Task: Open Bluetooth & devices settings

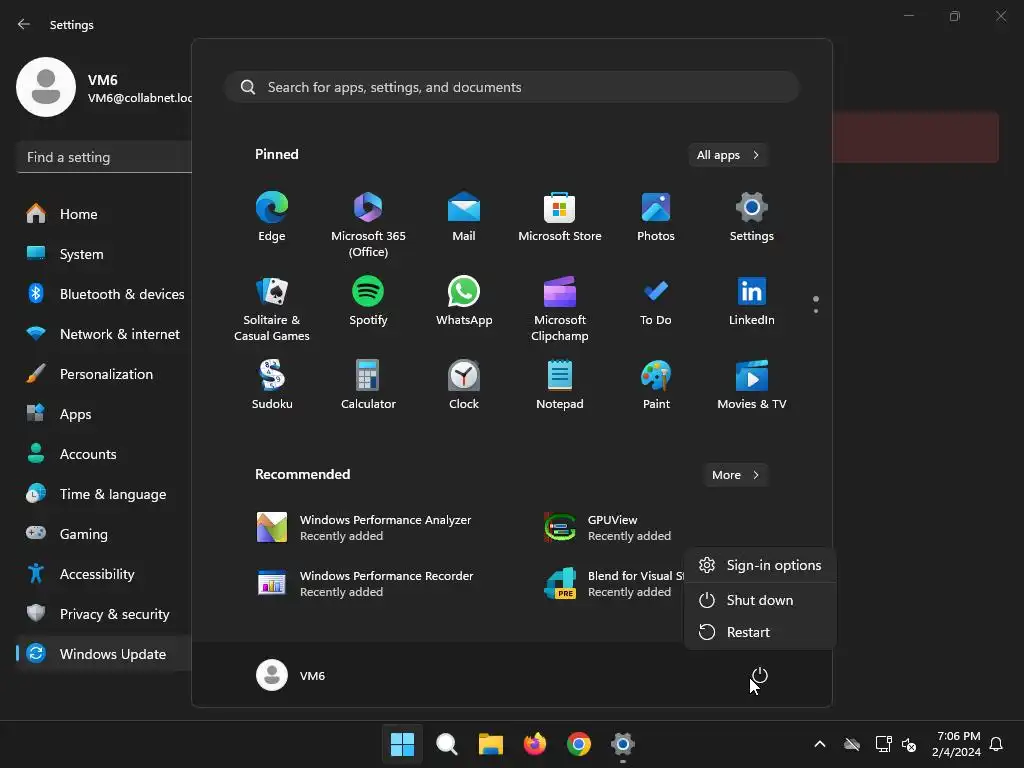Action: click(x=104, y=294)
